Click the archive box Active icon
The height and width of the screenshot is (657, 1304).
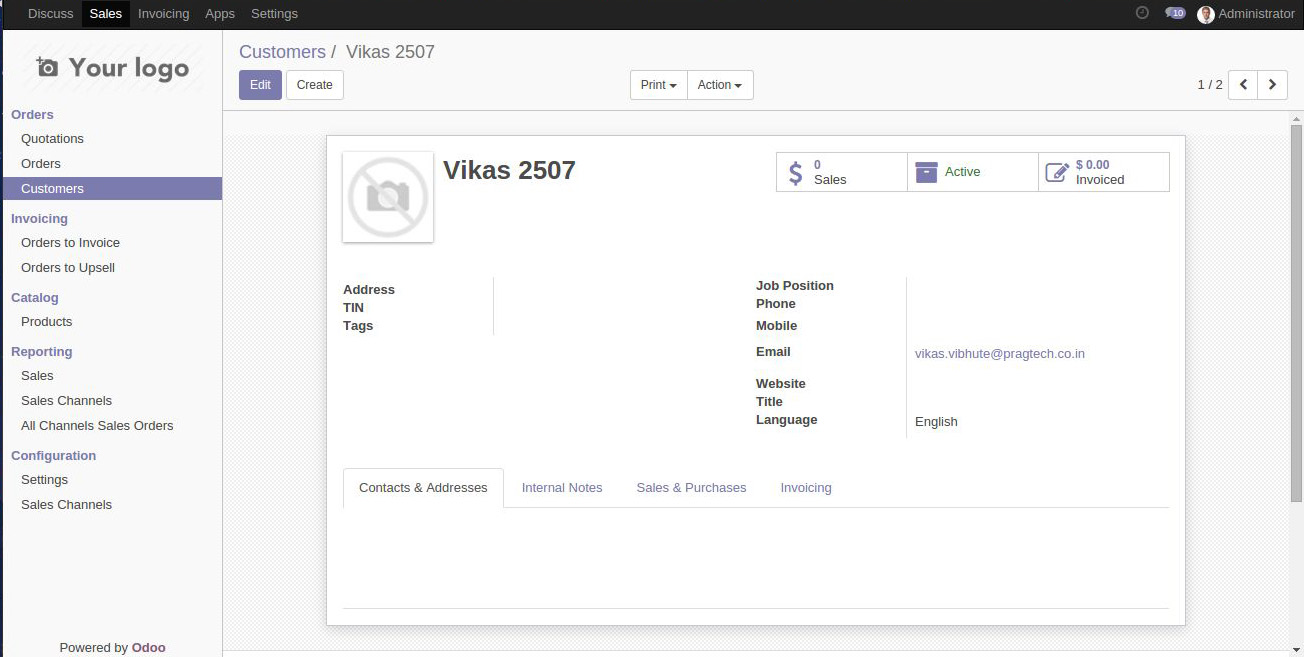click(926, 172)
